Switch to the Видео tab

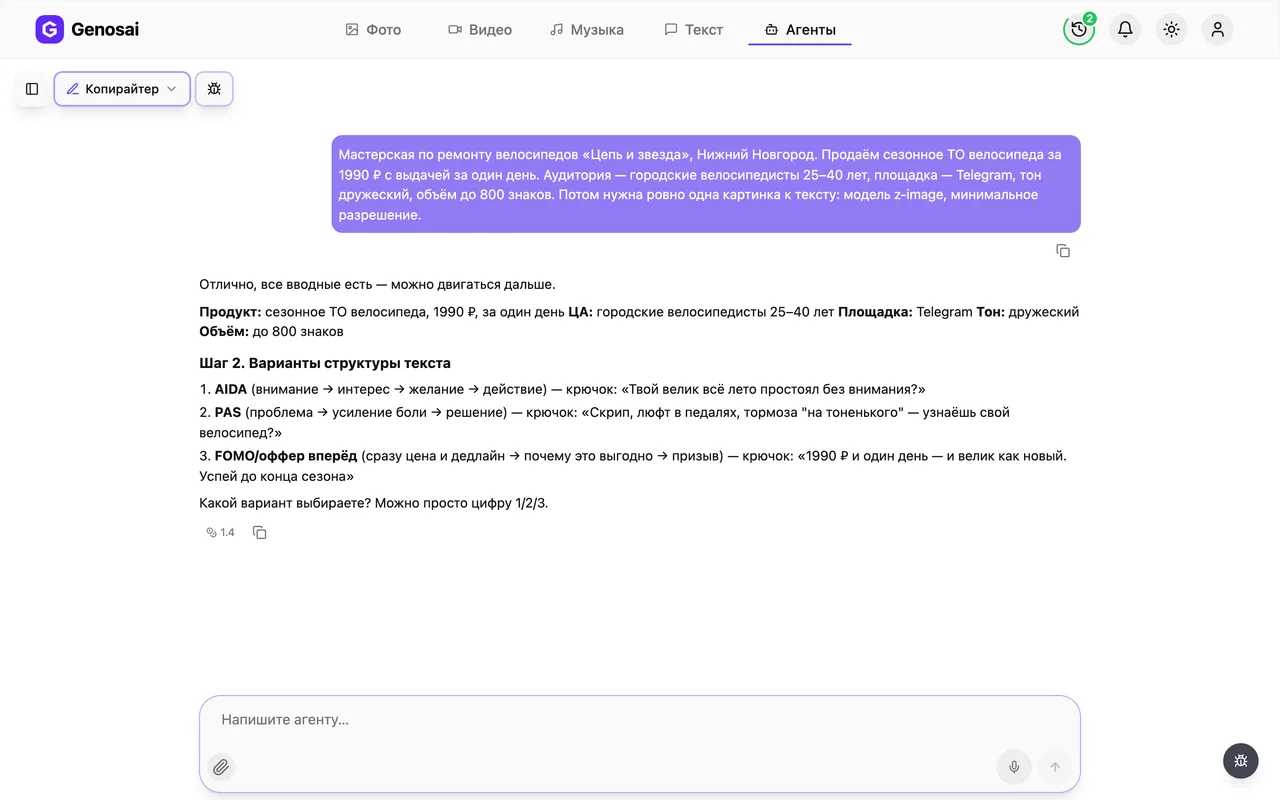[x=480, y=30]
